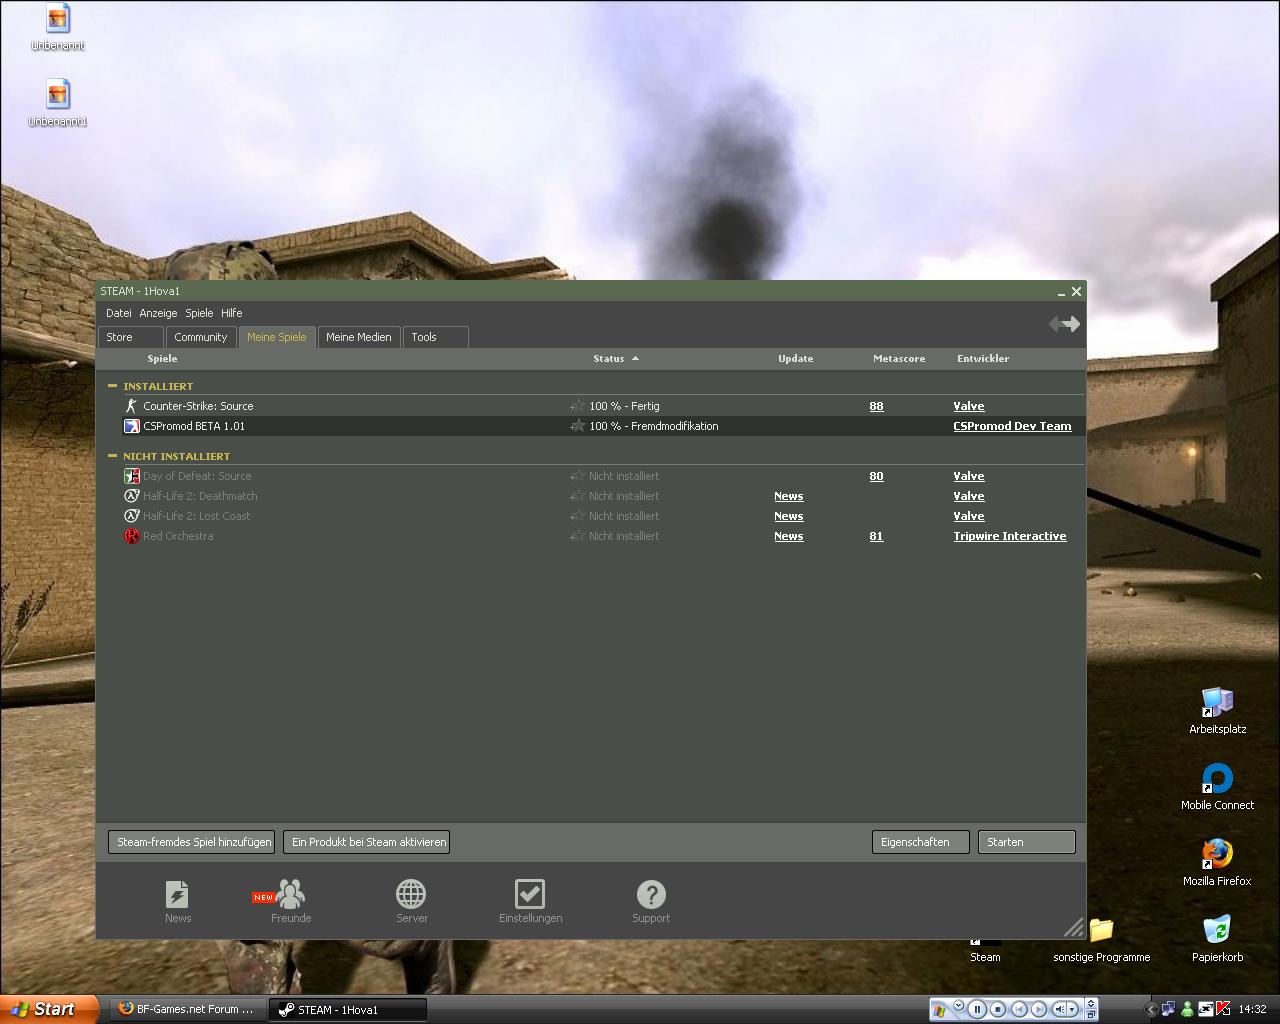Switch to the Tools tab
The height and width of the screenshot is (1024, 1280).
pos(435,337)
